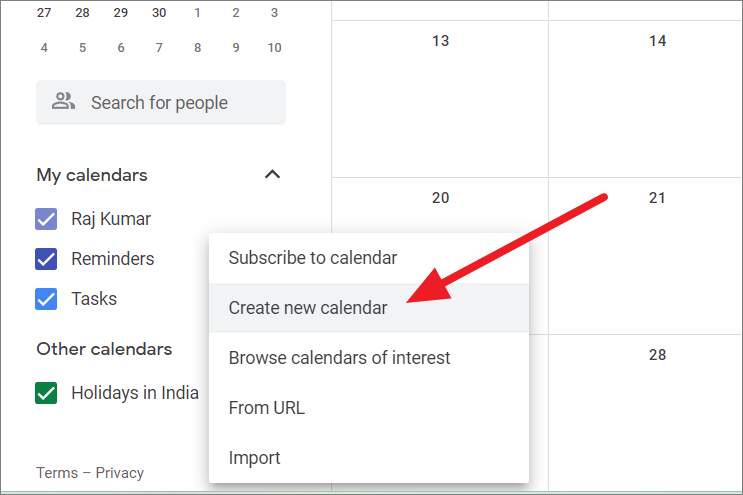This screenshot has width=743, height=495.
Task: Pick date 10 in the mini calendar
Action: (274, 48)
